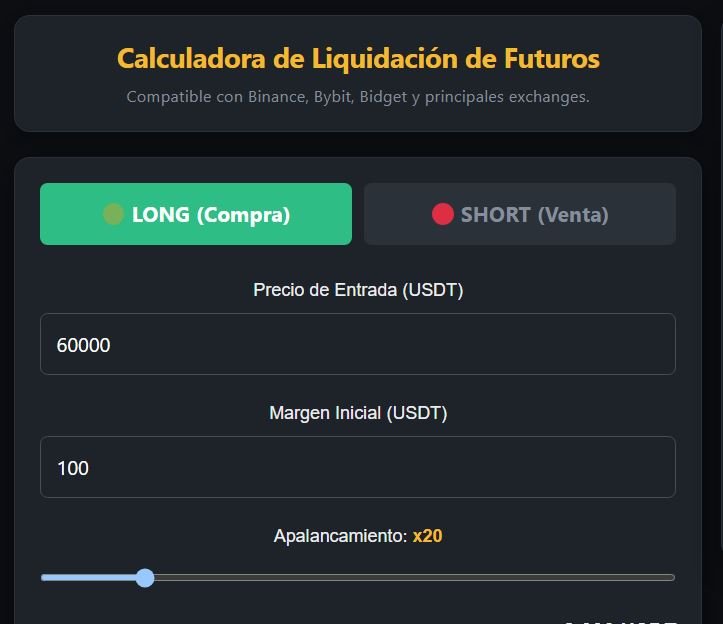
Task: Click the cut-off result text at the bottom right
Action: click(x=621, y=621)
